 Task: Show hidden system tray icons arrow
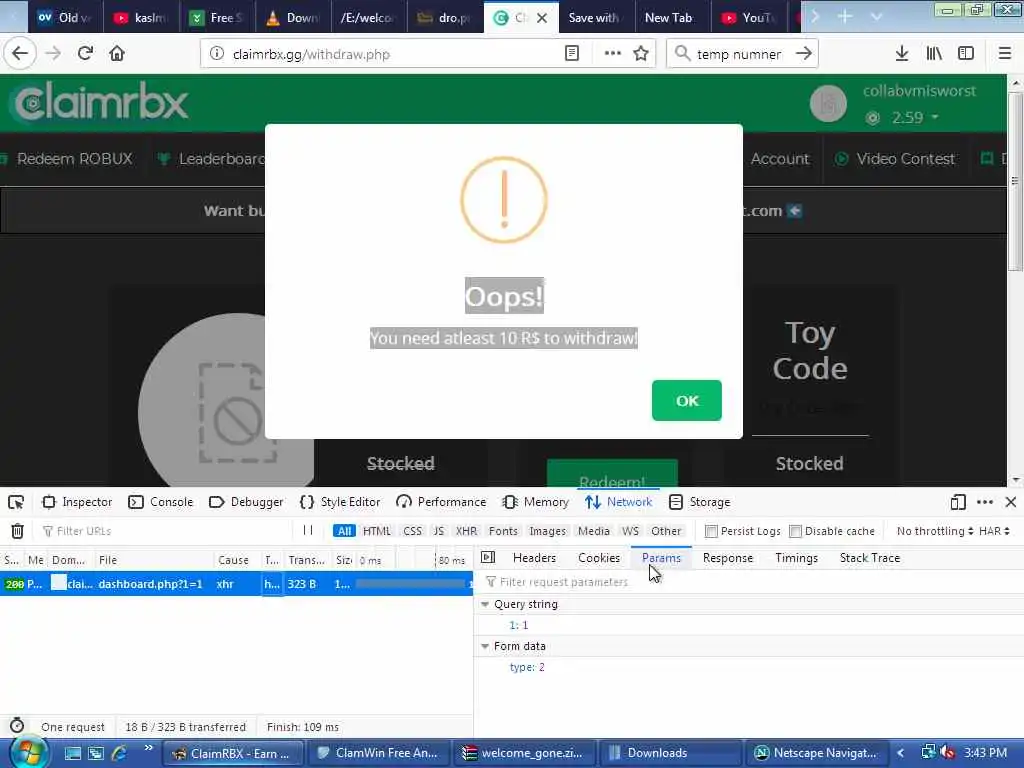point(901,753)
